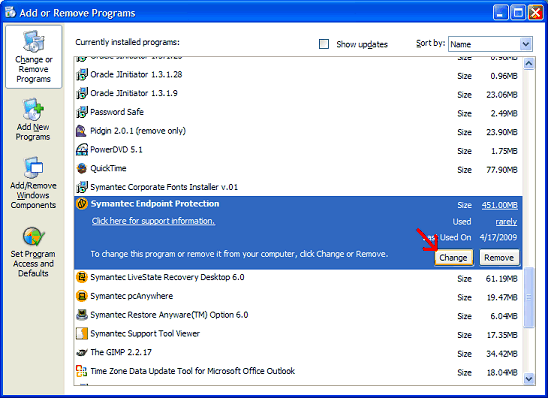Click the 34.42MB size value
The height and width of the screenshot is (398, 548).
pyautogui.click(x=502, y=354)
